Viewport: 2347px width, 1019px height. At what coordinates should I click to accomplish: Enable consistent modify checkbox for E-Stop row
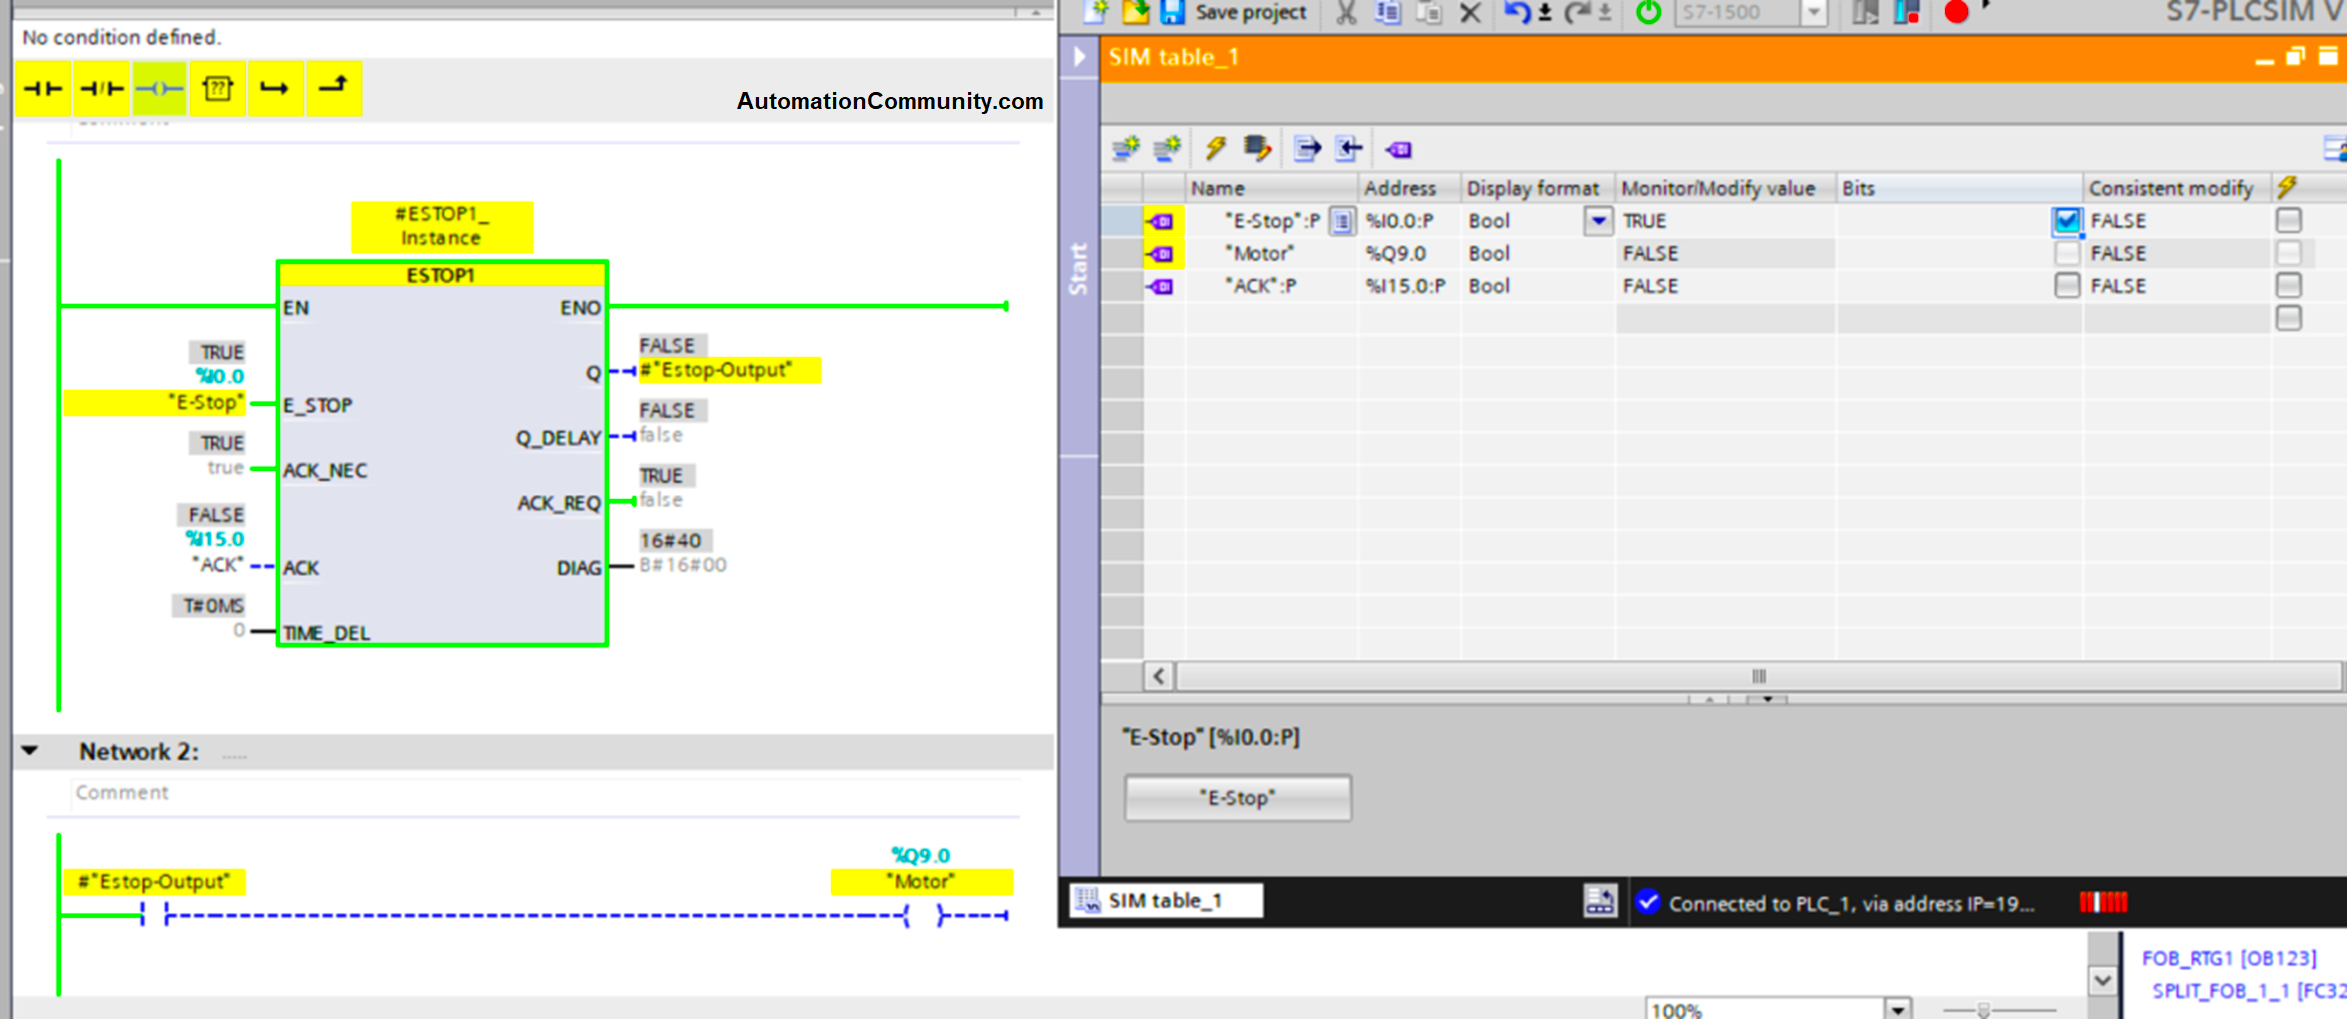(x=2288, y=220)
